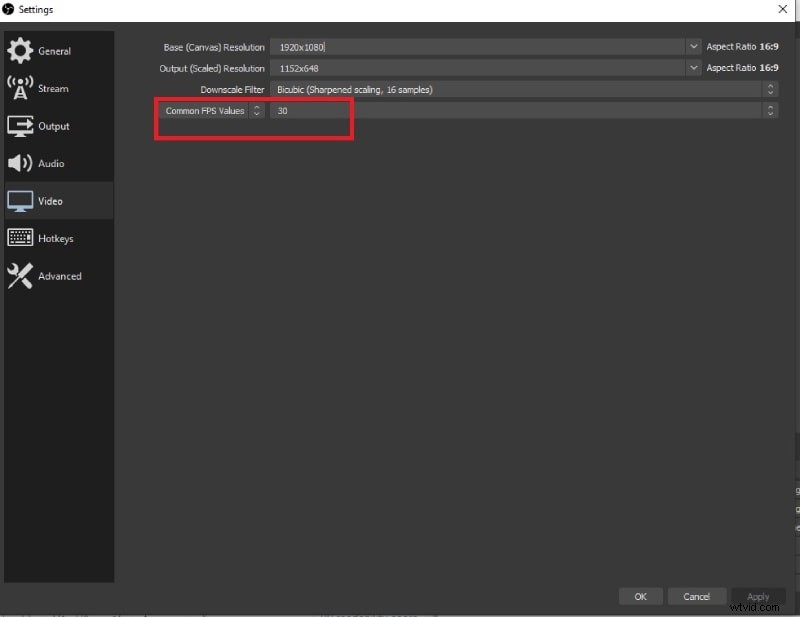
Task: Open the Base Canvas Resolution dropdown
Action: pos(693,46)
